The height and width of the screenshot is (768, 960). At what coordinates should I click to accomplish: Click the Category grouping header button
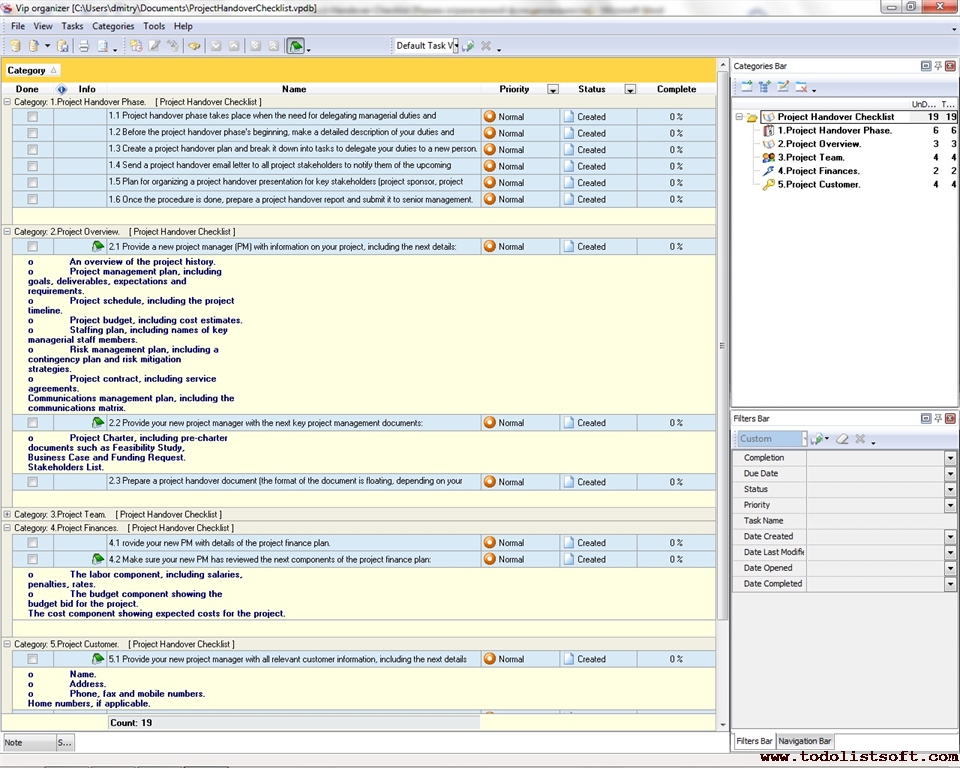tap(32, 70)
